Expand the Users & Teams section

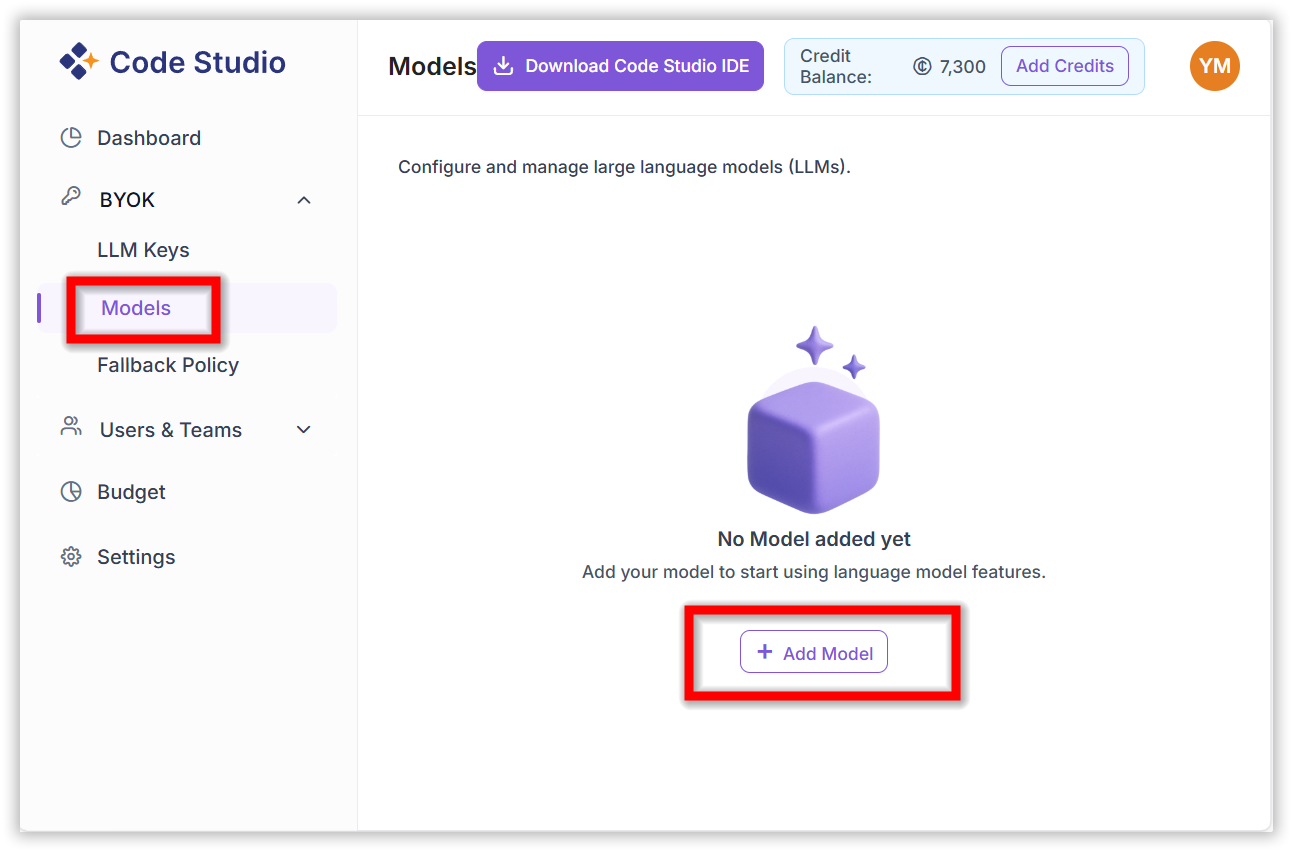click(x=303, y=428)
